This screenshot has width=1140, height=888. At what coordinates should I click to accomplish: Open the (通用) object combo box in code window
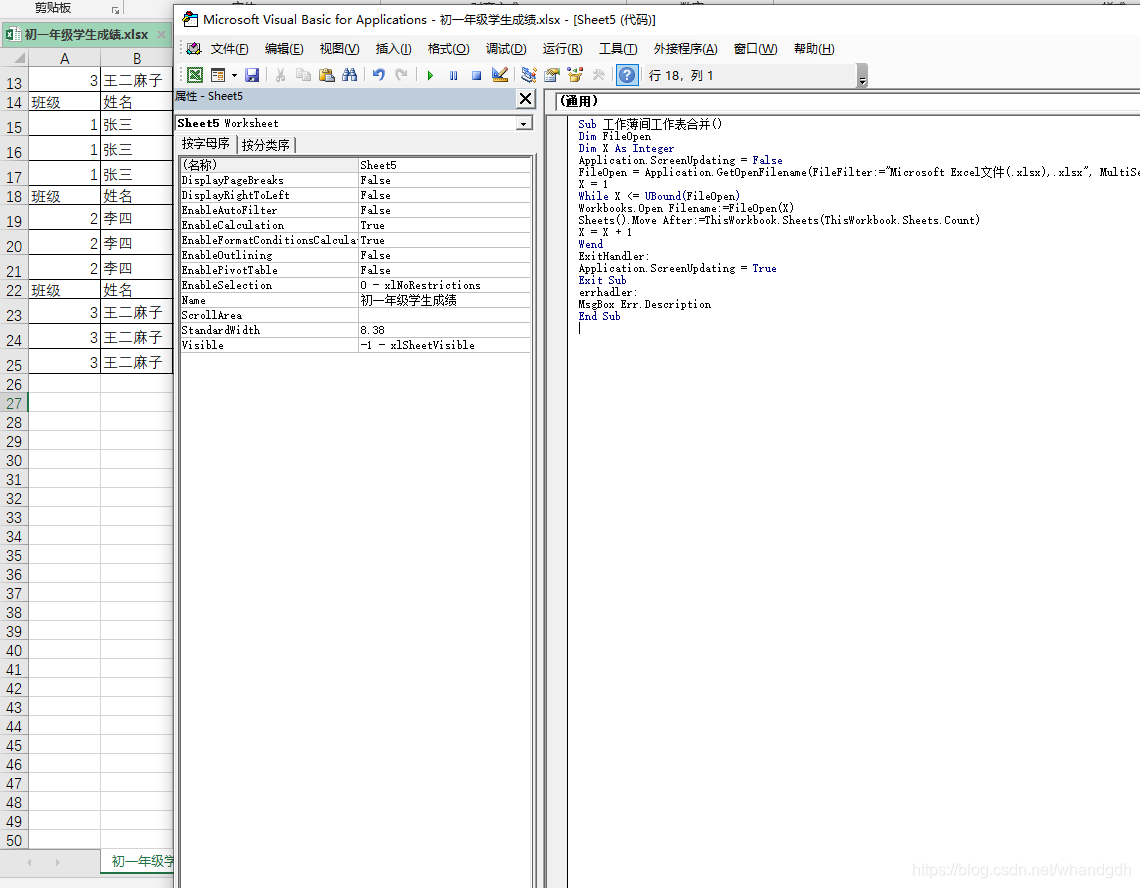tap(847, 101)
